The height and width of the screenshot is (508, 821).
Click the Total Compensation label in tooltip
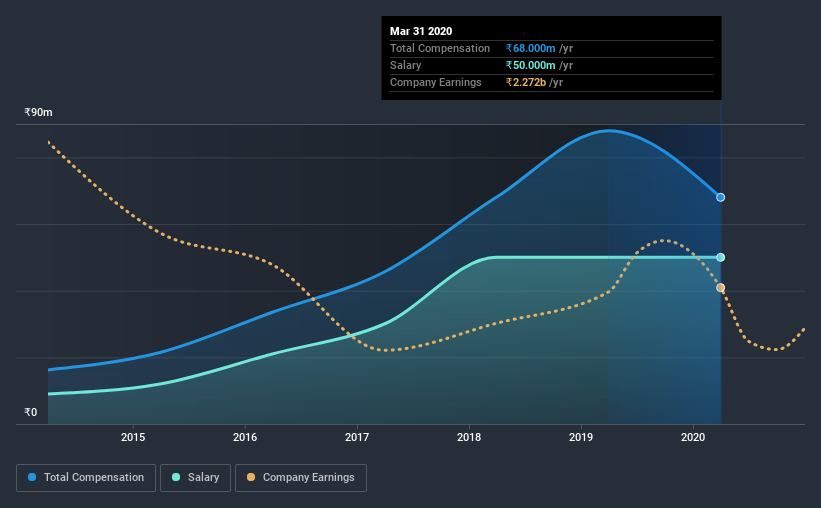click(440, 49)
